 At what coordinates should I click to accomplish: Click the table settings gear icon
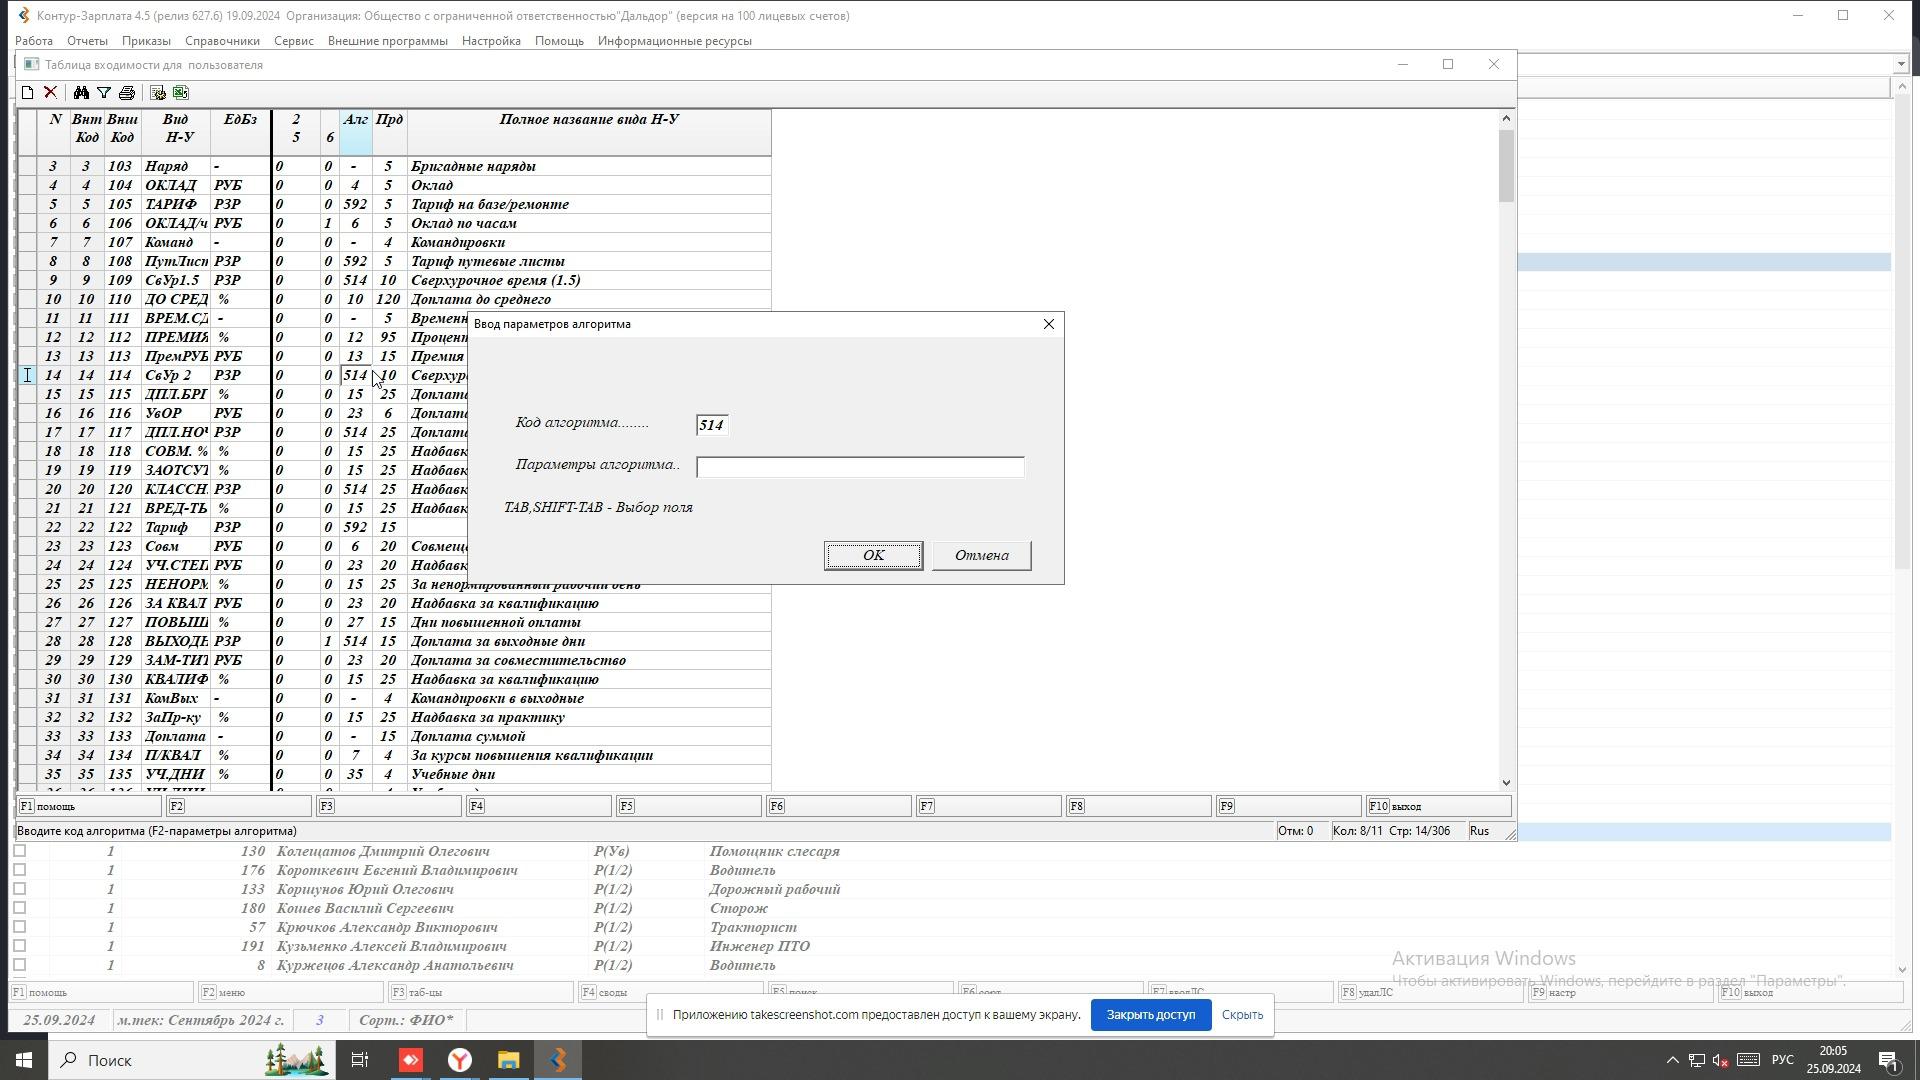pos(157,93)
